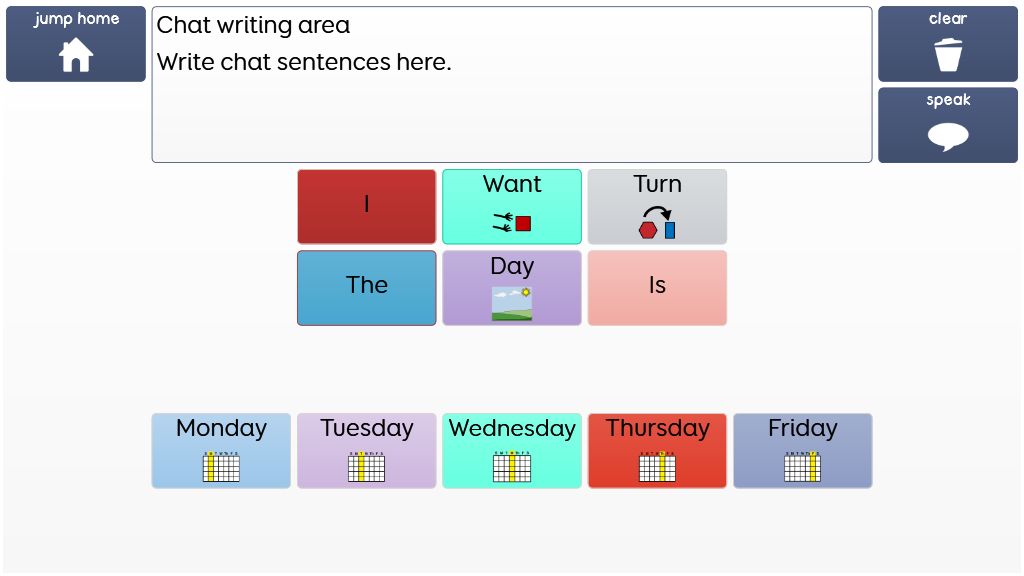This screenshot has height=576, width=1024.
Task: Choose the Thursday calendar icon
Action: tap(657, 467)
